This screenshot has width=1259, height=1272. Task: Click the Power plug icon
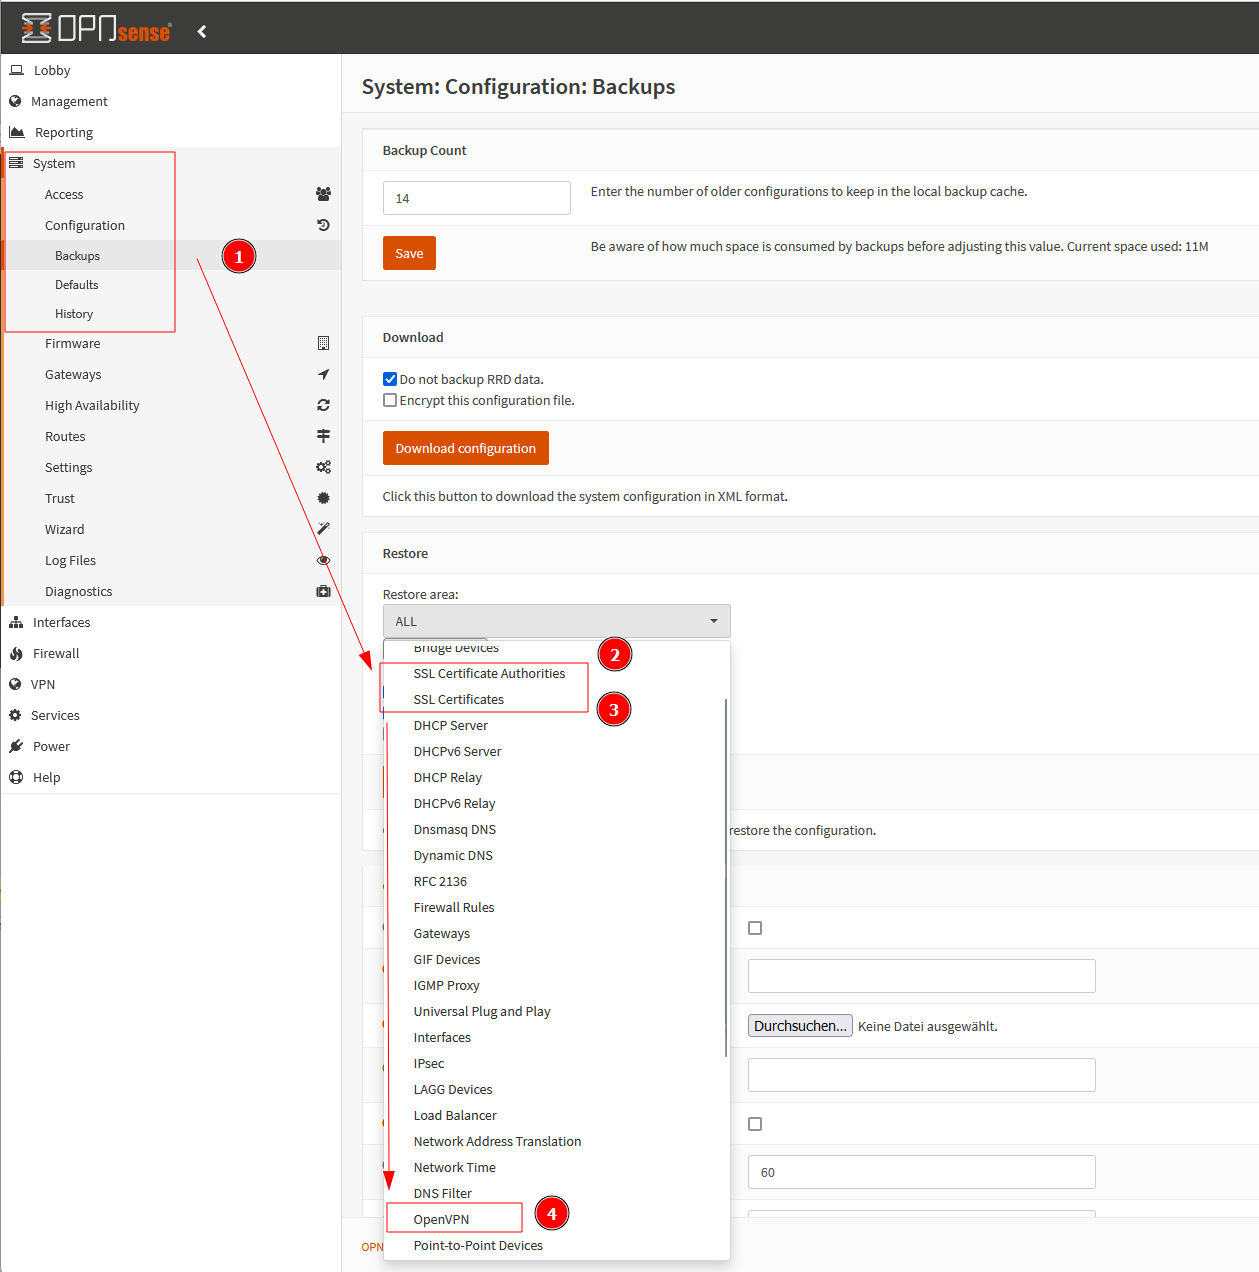pos(16,746)
